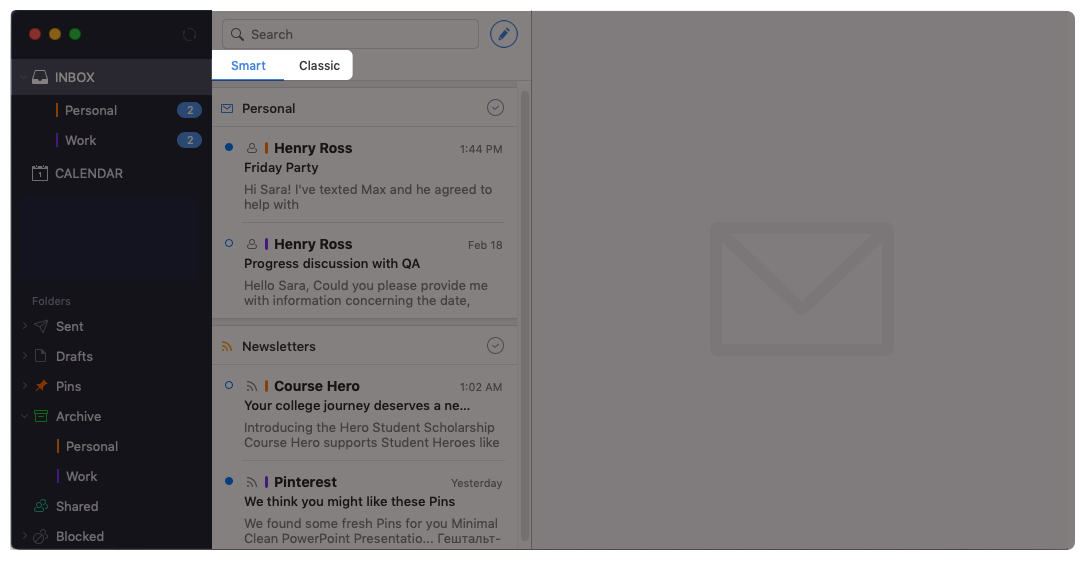Click the INBOX tray icon
The width and height of the screenshot is (1080, 564).
[40, 77]
